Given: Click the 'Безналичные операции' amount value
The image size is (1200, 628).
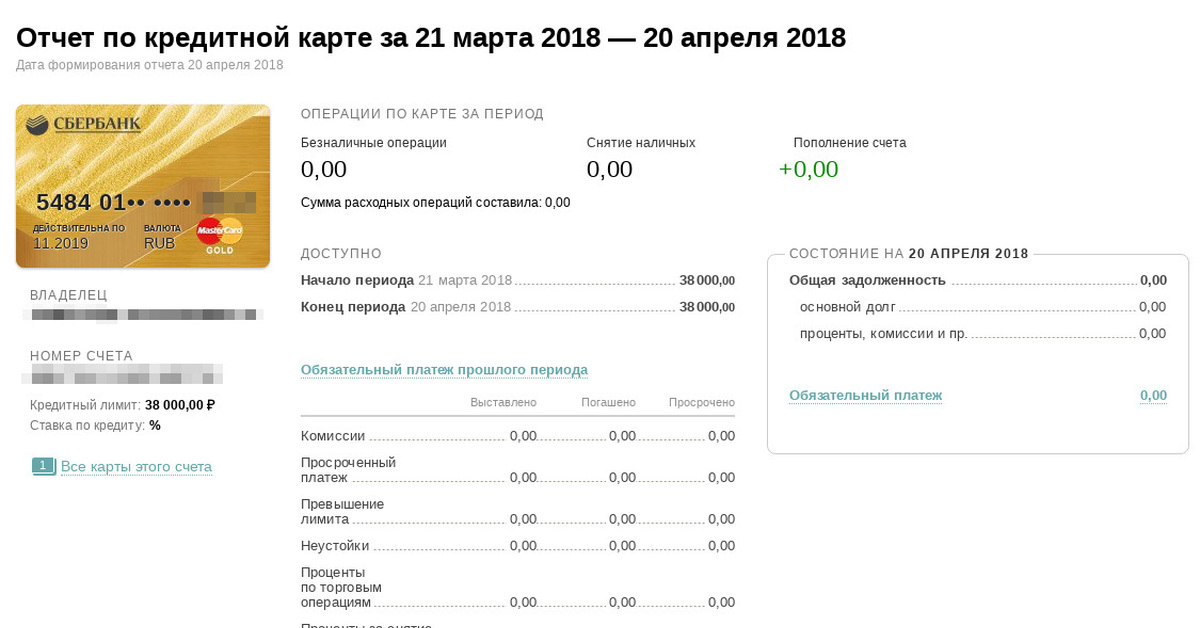Looking at the screenshot, I should (x=324, y=169).
